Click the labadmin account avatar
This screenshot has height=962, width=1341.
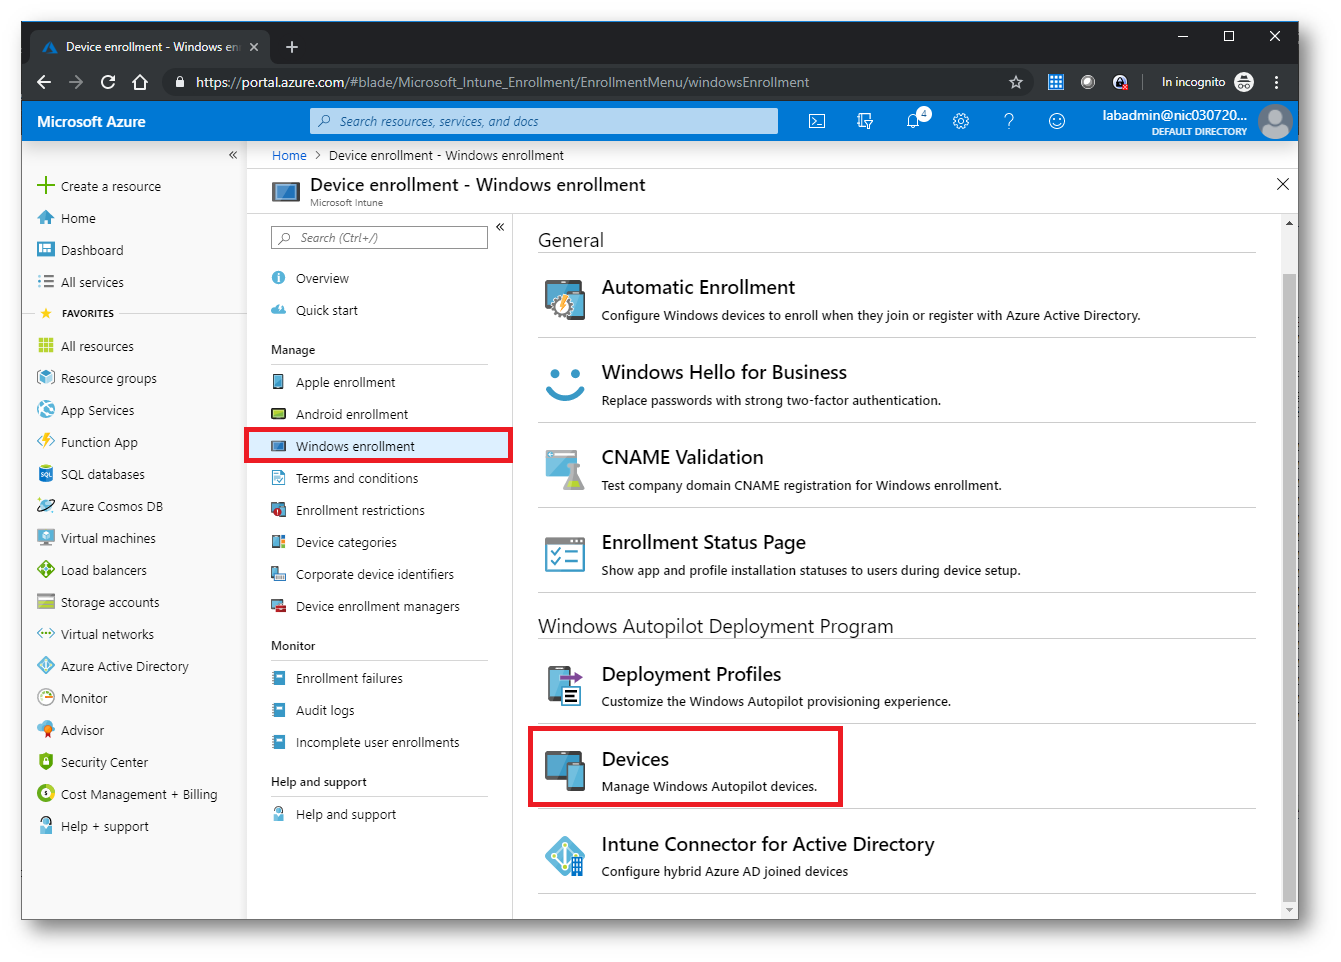click(1275, 122)
